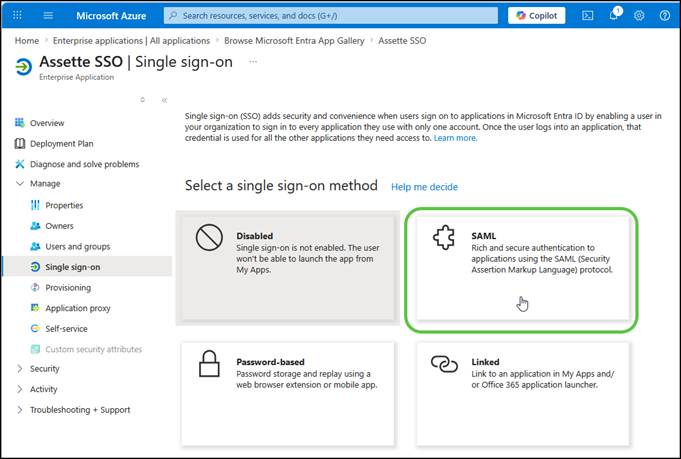Open the Azure app launcher grid icon
This screenshot has height=459, width=681.
coord(17,15)
